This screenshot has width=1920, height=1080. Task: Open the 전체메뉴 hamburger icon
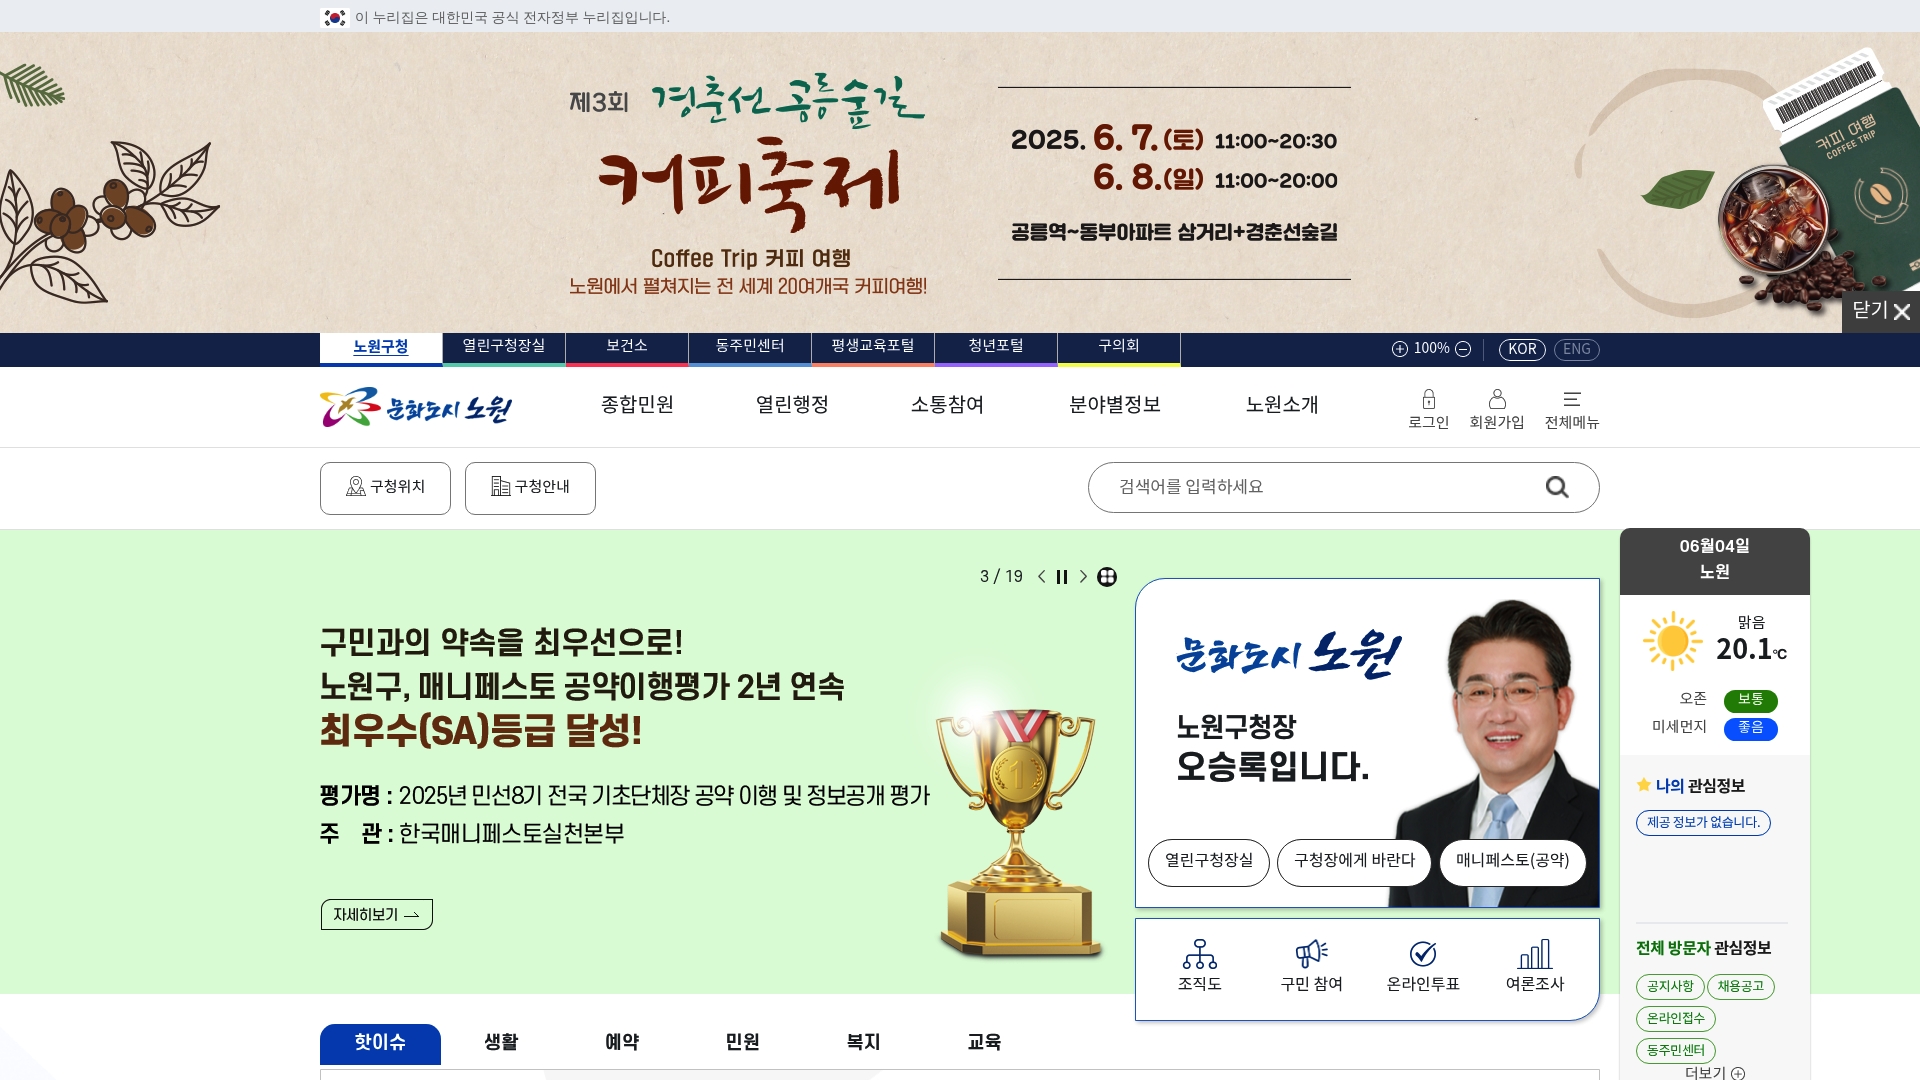(1572, 399)
